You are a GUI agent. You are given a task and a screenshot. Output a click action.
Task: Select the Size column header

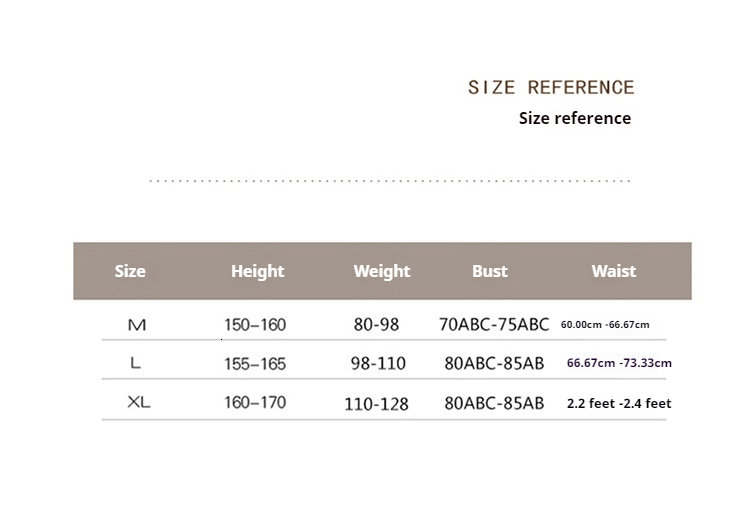[130, 271]
